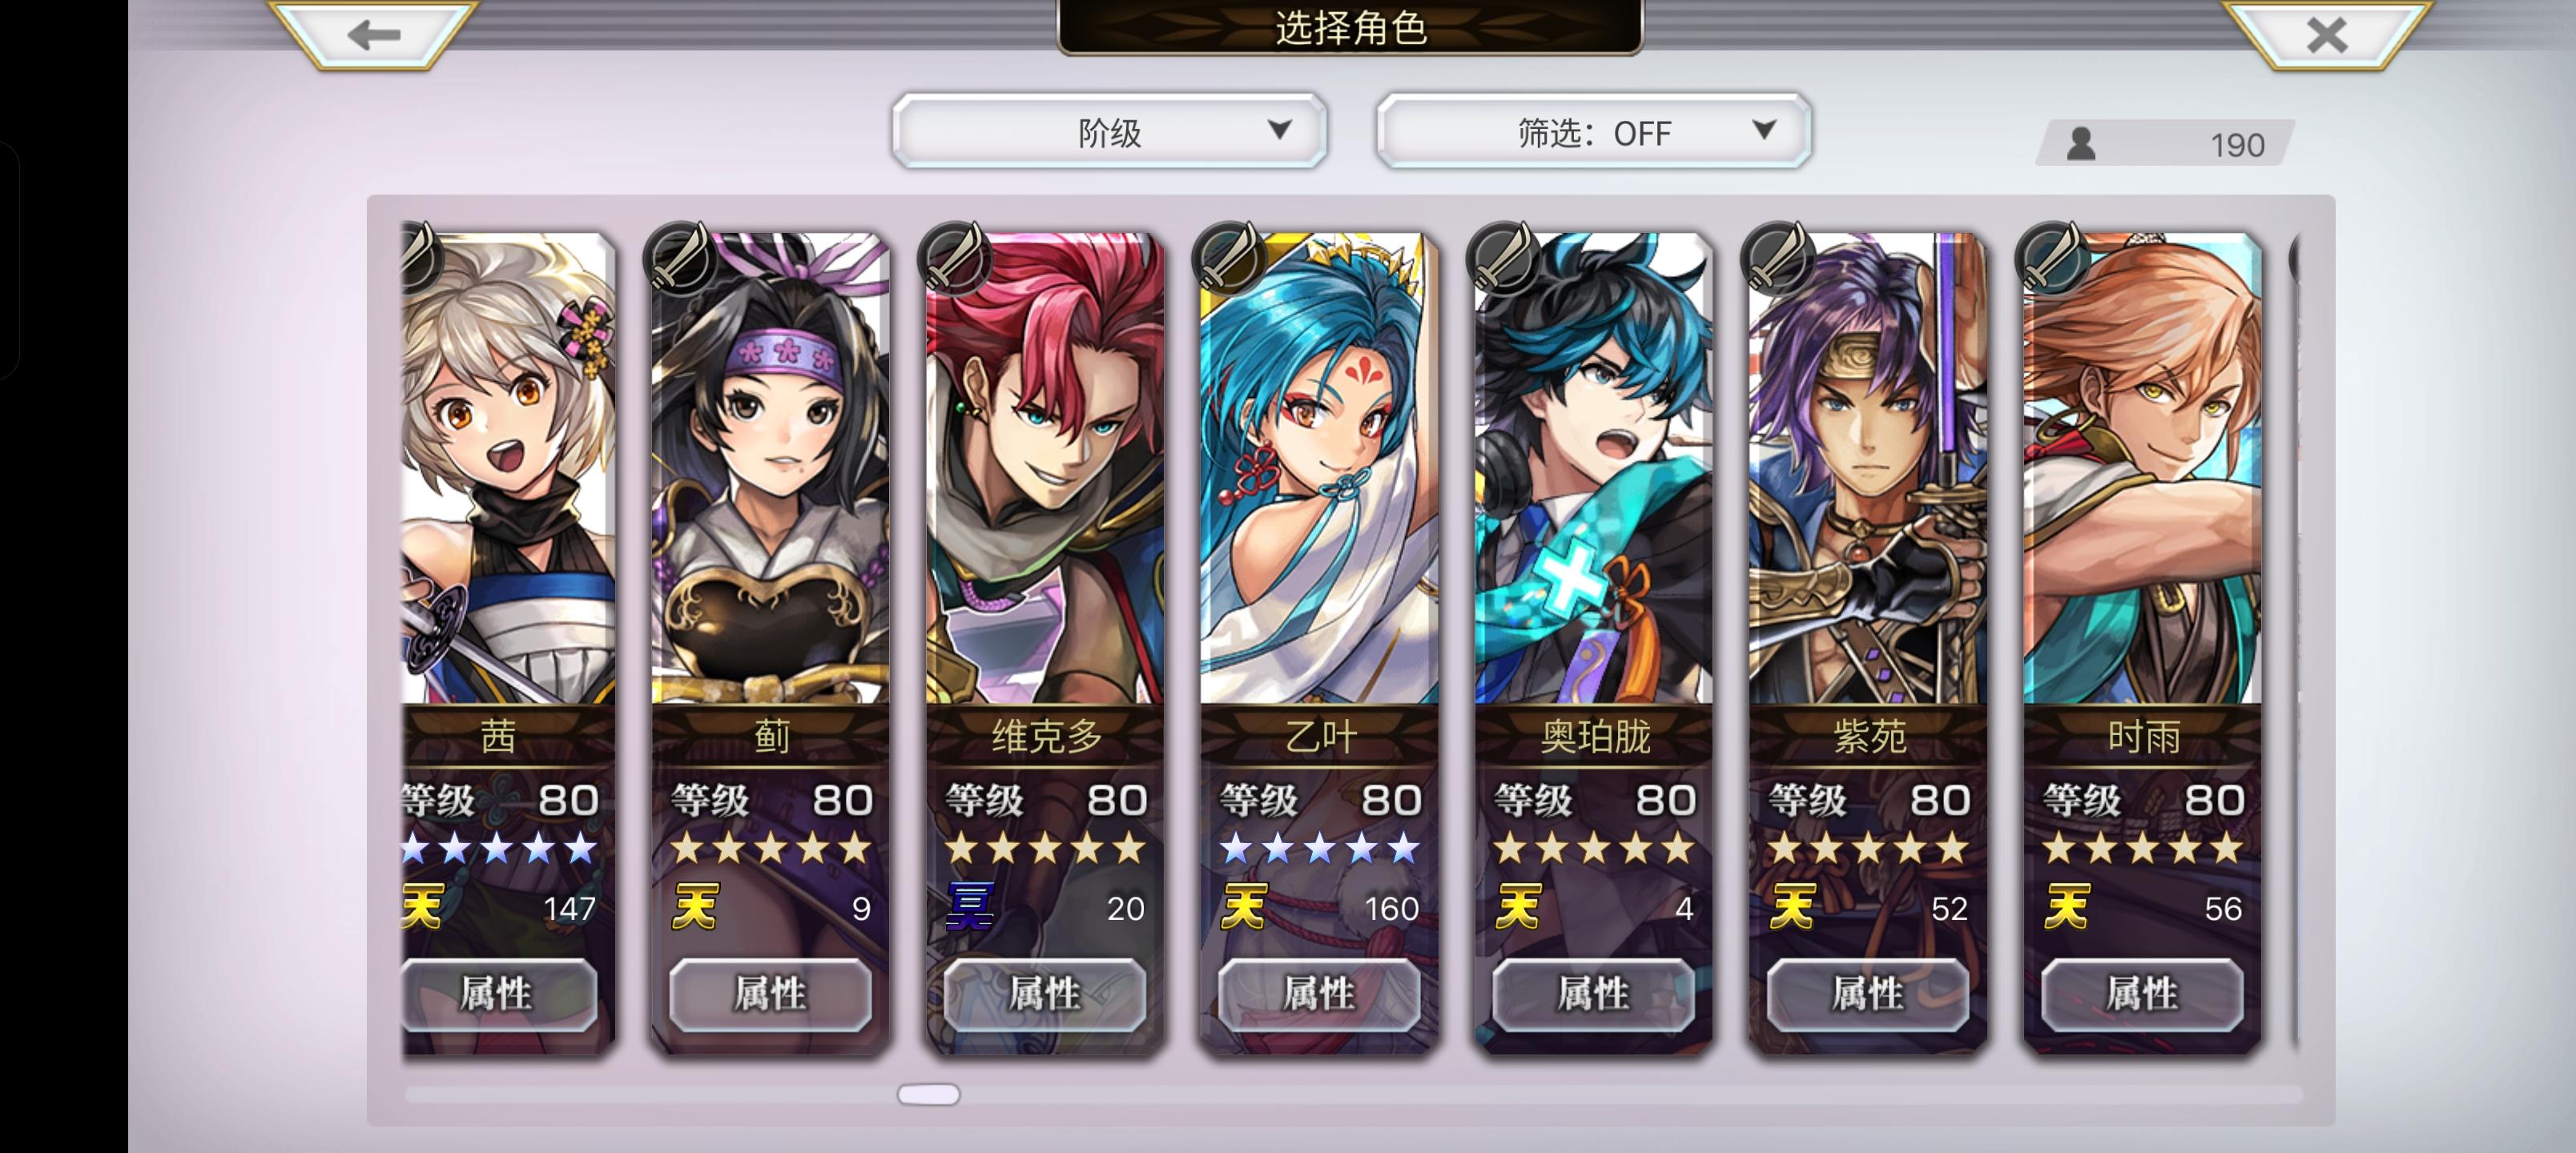
Task: Click the sword weapon icon on 时雨's card
Action: (x=2052, y=256)
